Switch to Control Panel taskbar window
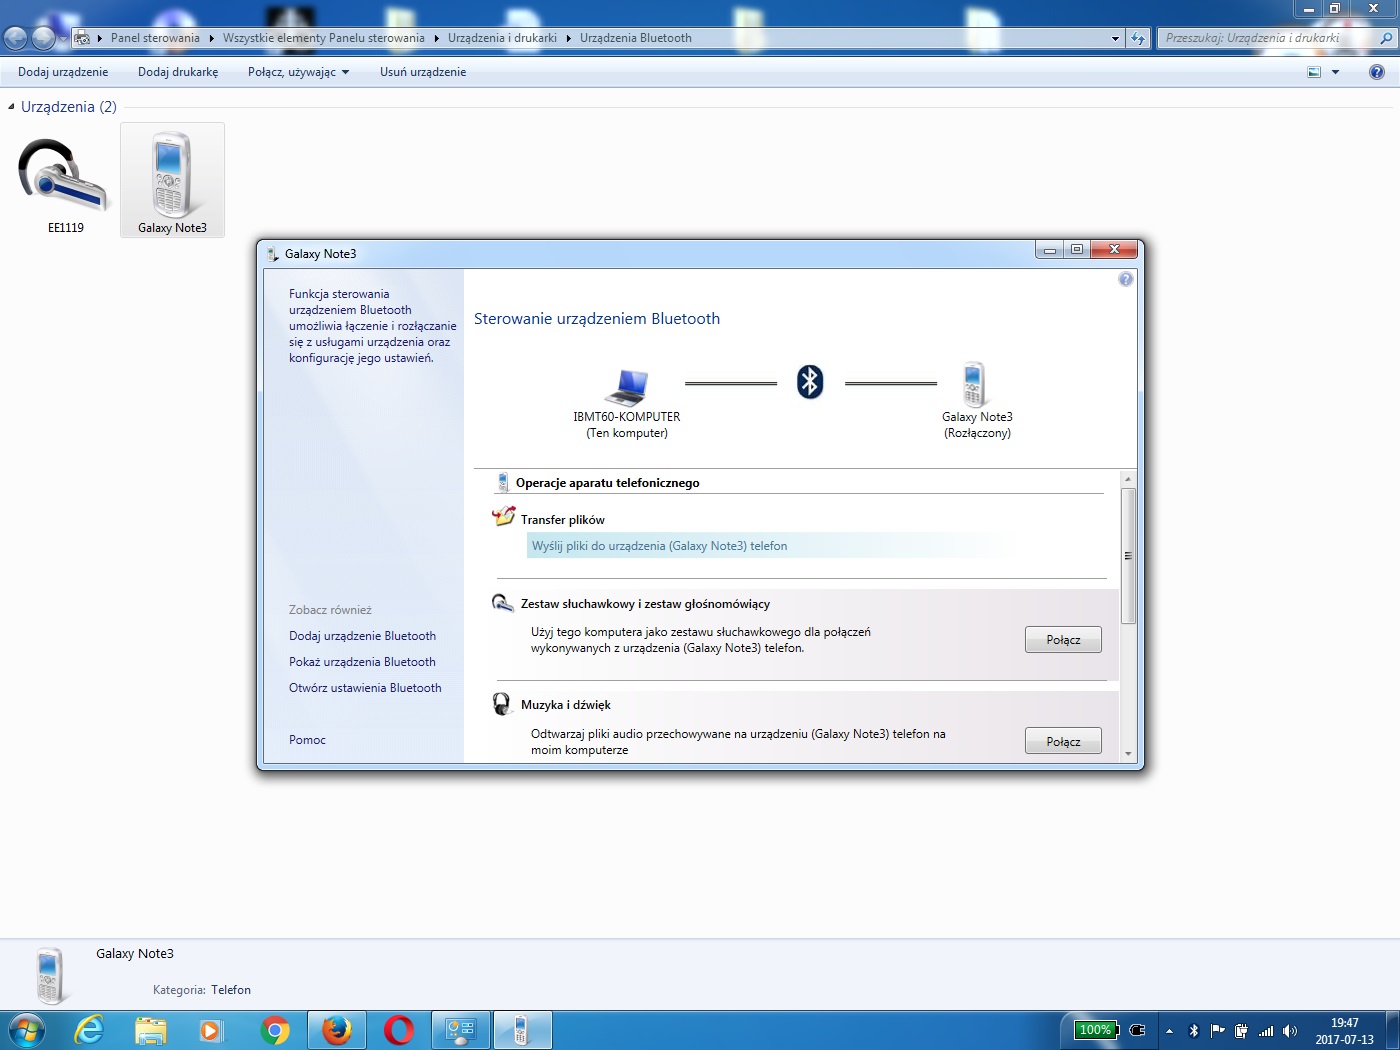The height and width of the screenshot is (1050, 1400). tap(460, 1030)
